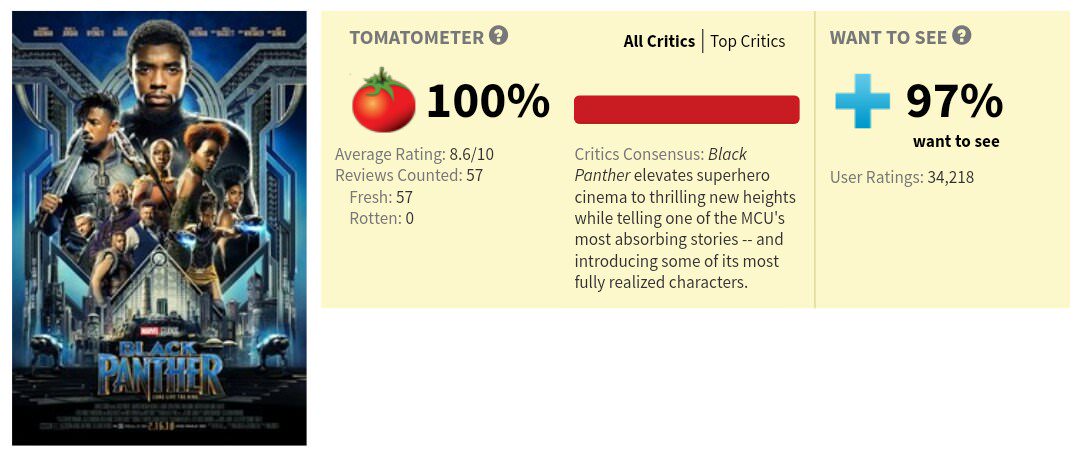
Task: Click the help icon beside TOMATOMETER
Action: pyautogui.click(x=498, y=36)
